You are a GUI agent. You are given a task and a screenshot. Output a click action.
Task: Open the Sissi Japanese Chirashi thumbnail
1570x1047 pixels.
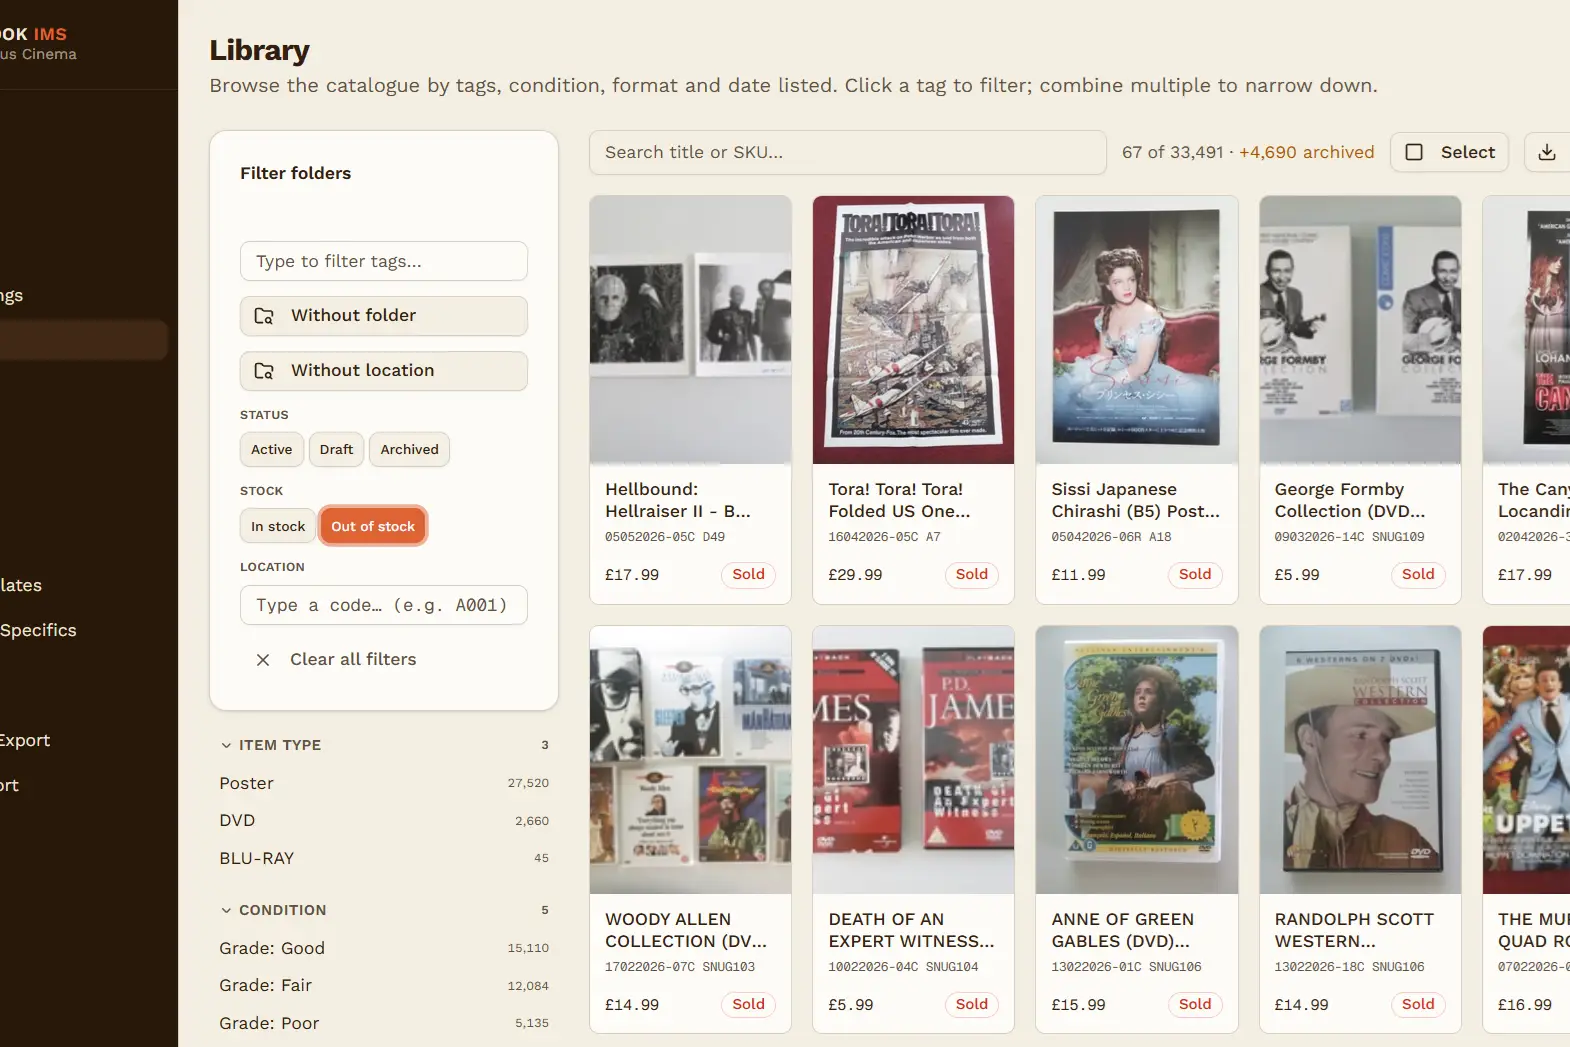click(1136, 330)
